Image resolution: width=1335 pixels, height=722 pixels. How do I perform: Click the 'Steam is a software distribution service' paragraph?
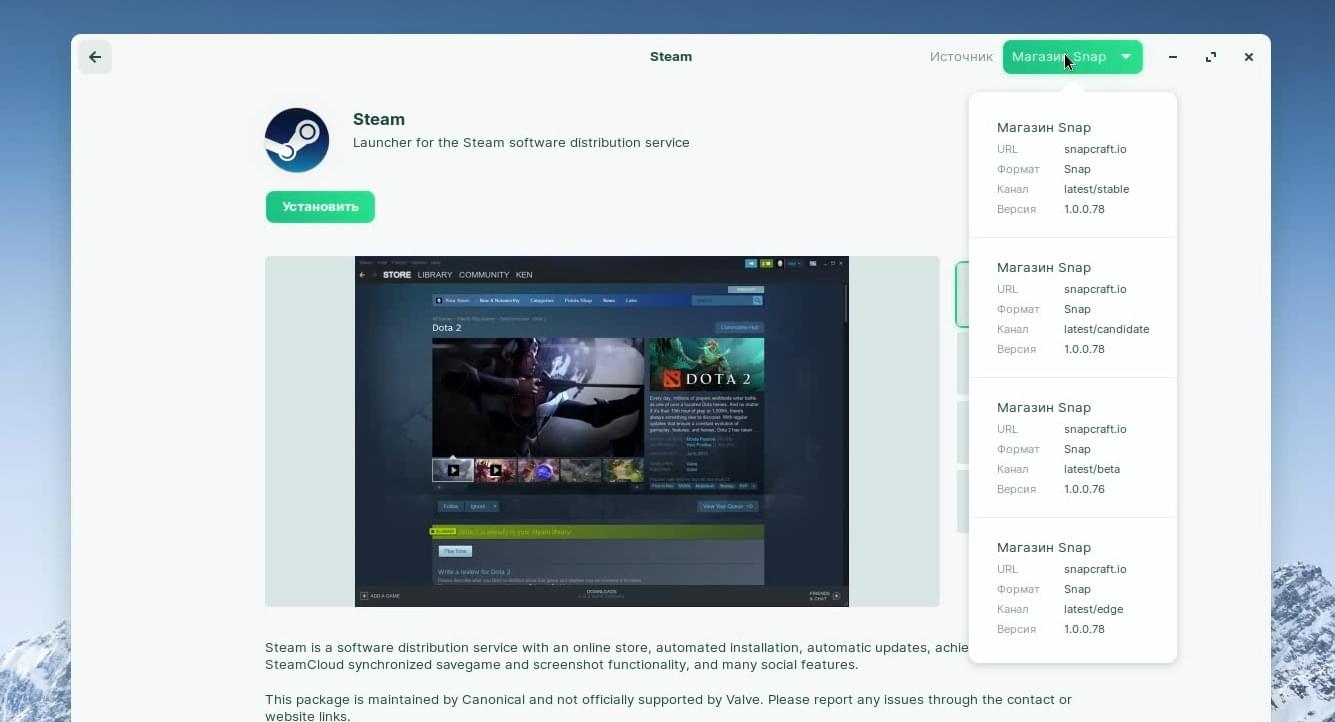(617, 656)
